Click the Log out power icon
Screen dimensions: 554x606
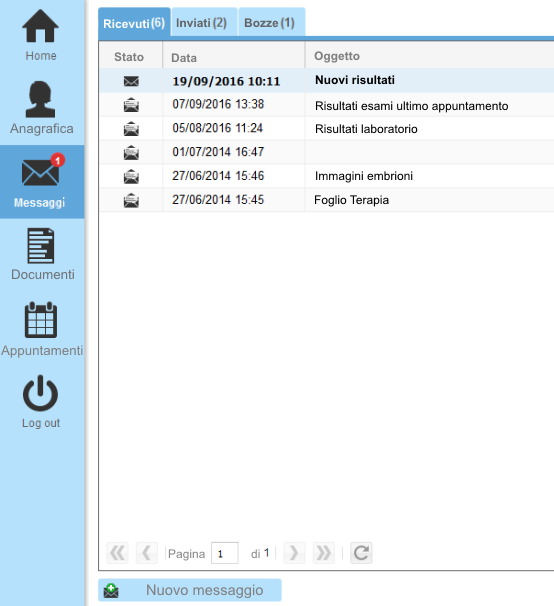click(x=40, y=393)
